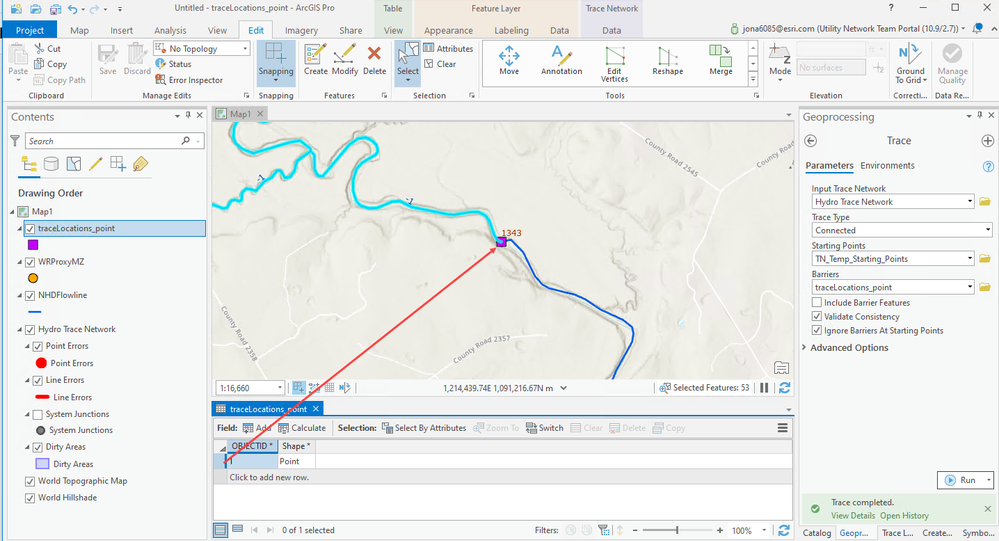Open the Attributes pane
The image size is (999, 541).
tap(449, 48)
